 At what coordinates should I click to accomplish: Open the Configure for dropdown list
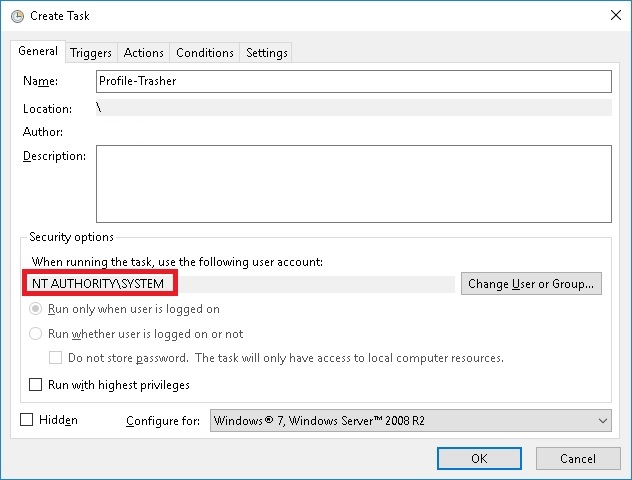(x=410, y=421)
